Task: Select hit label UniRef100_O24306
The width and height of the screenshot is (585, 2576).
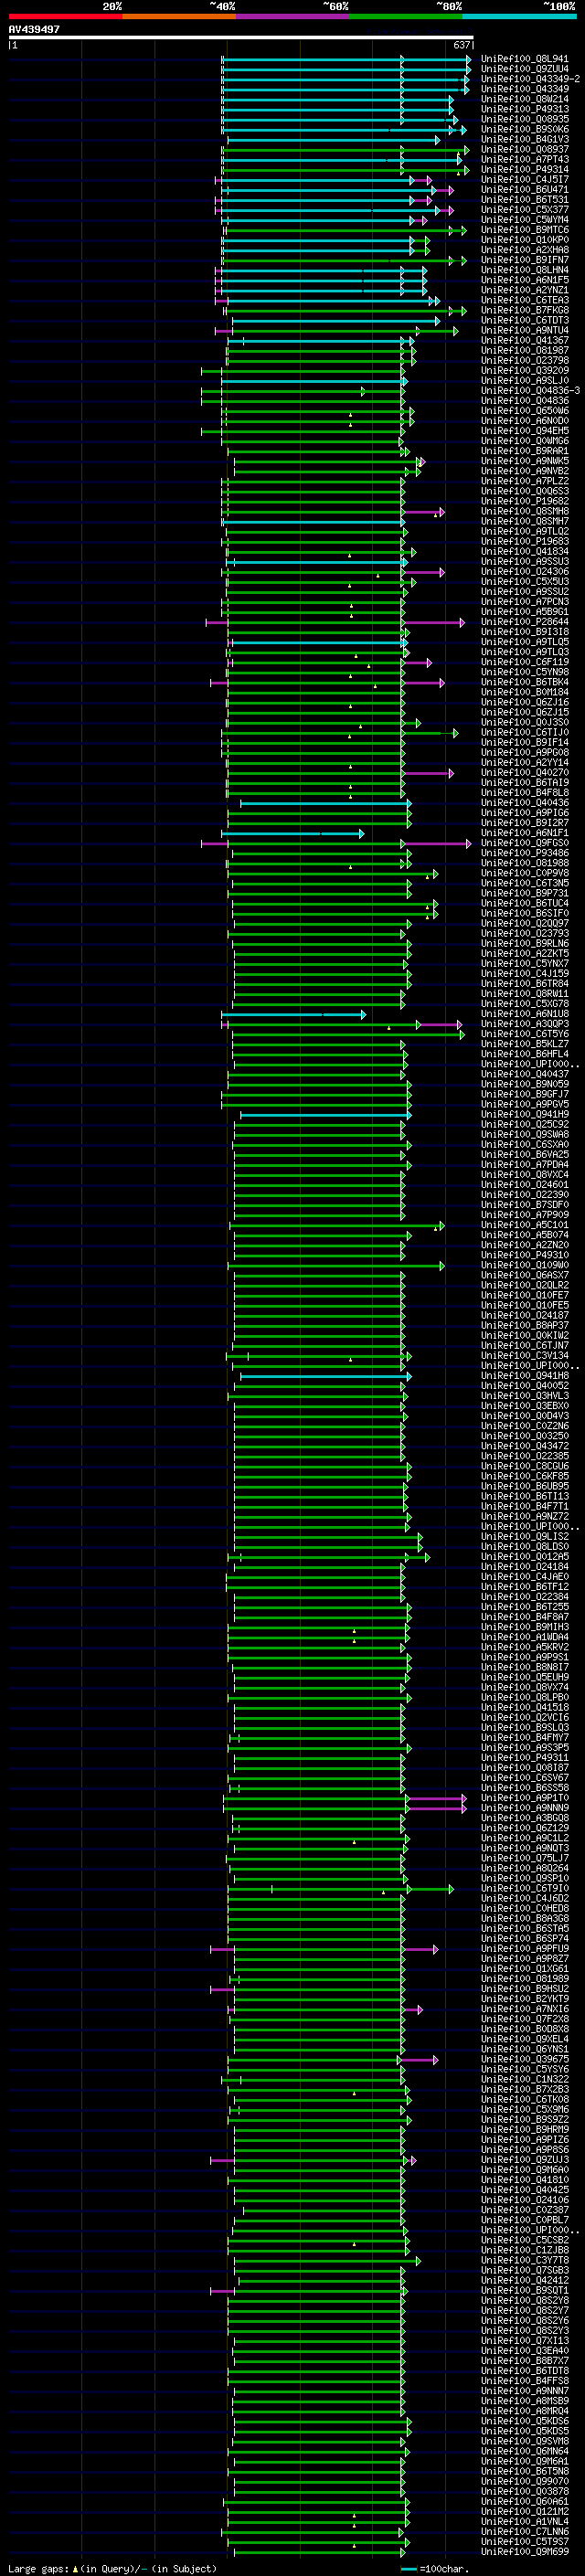Action: [525, 571]
